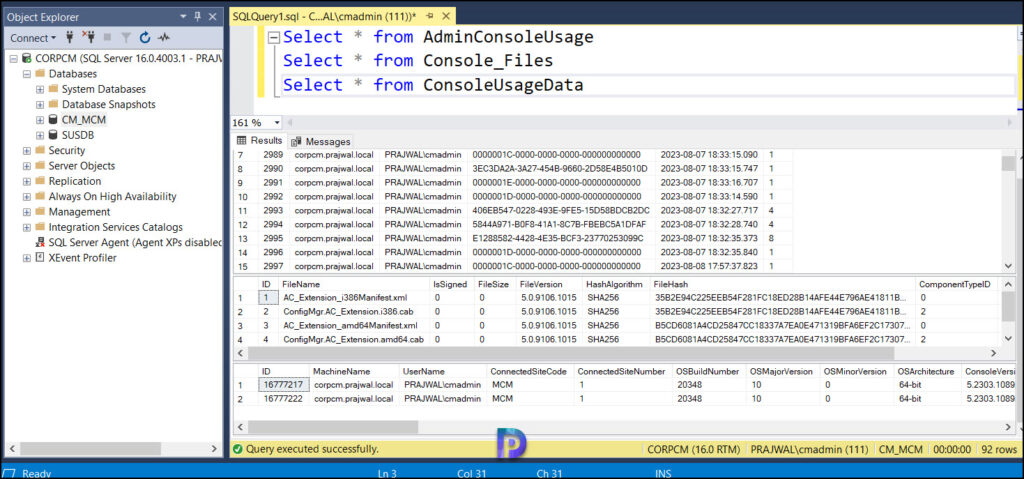The width and height of the screenshot is (1024, 479).
Task: Click the cell '3EC3DA2A-3A27-454B-9660-2D58E4B5010D'
Action: point(560,169)
